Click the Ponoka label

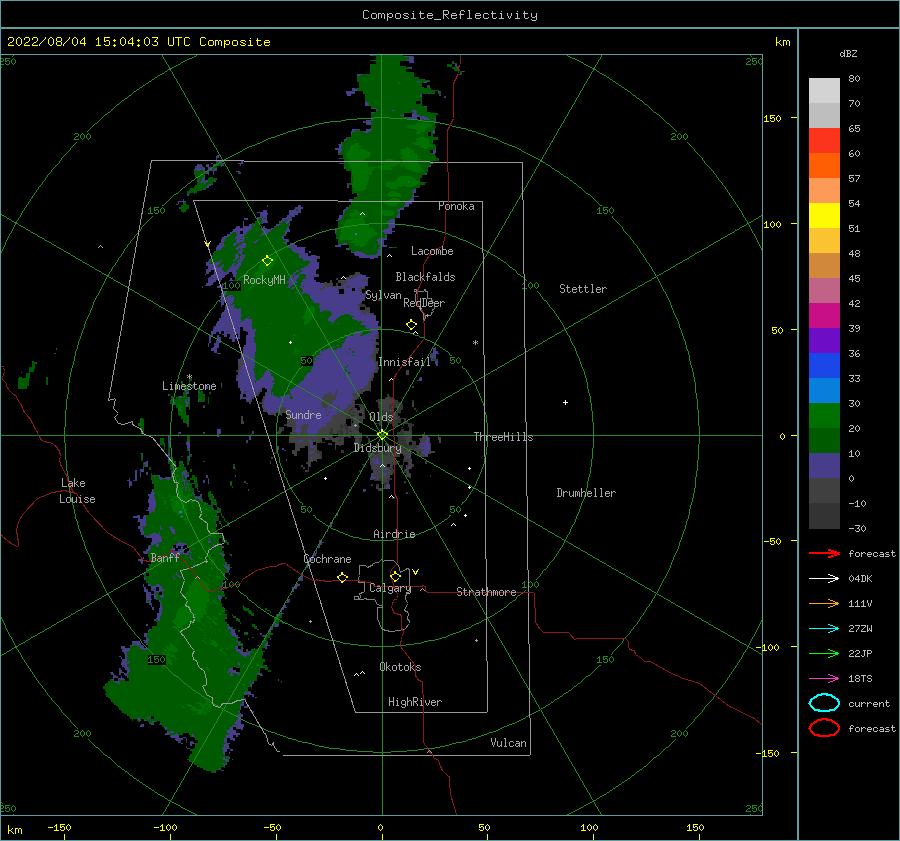[456, 206]
